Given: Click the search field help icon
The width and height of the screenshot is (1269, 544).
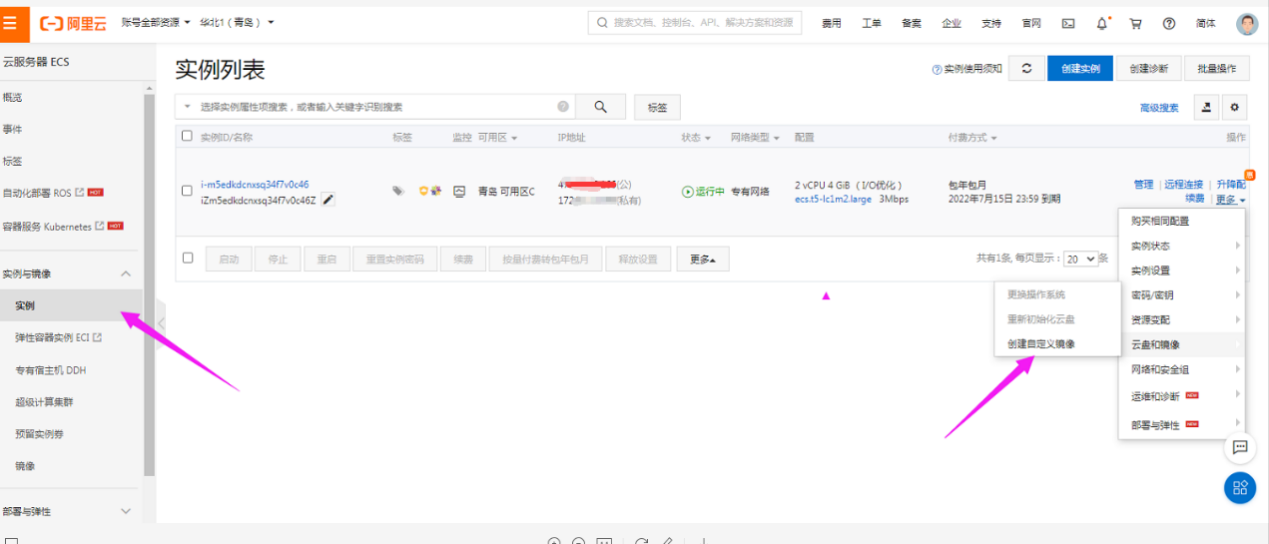Looking at the screenshot, I should point(563,106).
